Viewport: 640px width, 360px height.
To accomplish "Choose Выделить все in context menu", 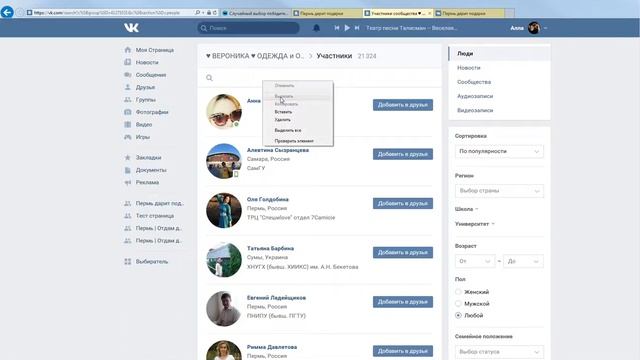I will (288, 130).
